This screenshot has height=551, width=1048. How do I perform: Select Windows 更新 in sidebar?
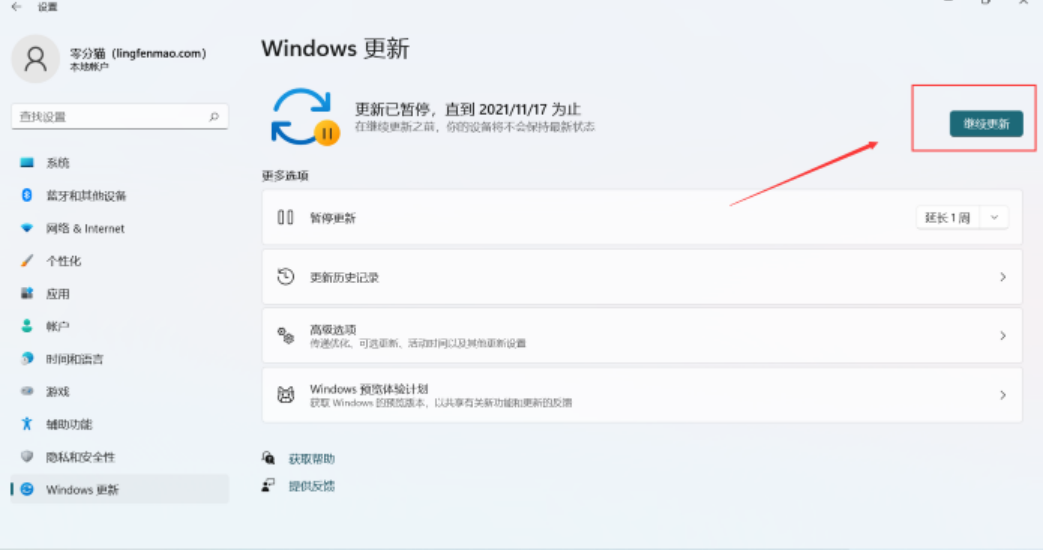[x=120, y=489]
